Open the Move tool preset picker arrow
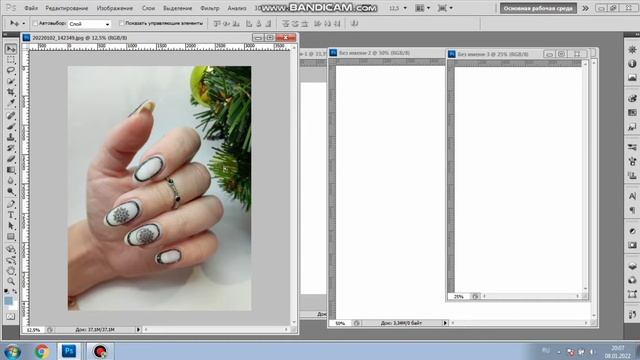Viewport: 640px width, 360px height. (x=23, y=24)
